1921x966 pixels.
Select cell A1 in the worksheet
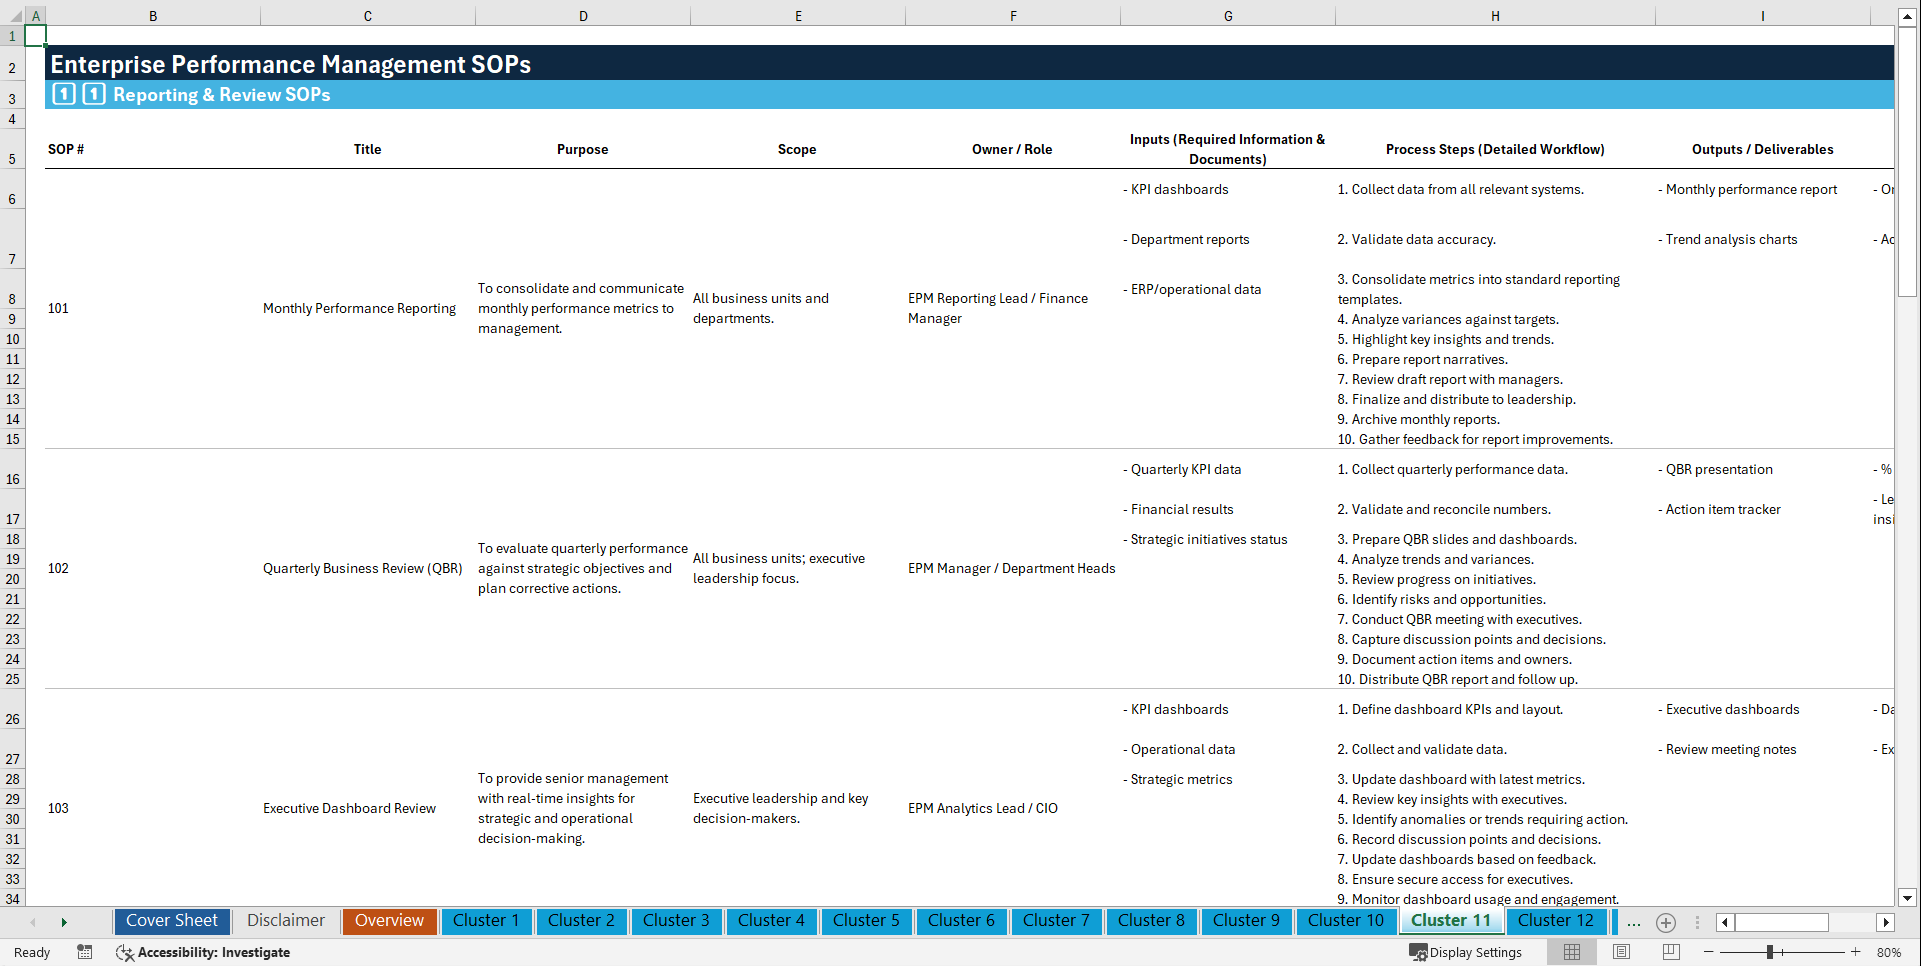pos(36,35)
